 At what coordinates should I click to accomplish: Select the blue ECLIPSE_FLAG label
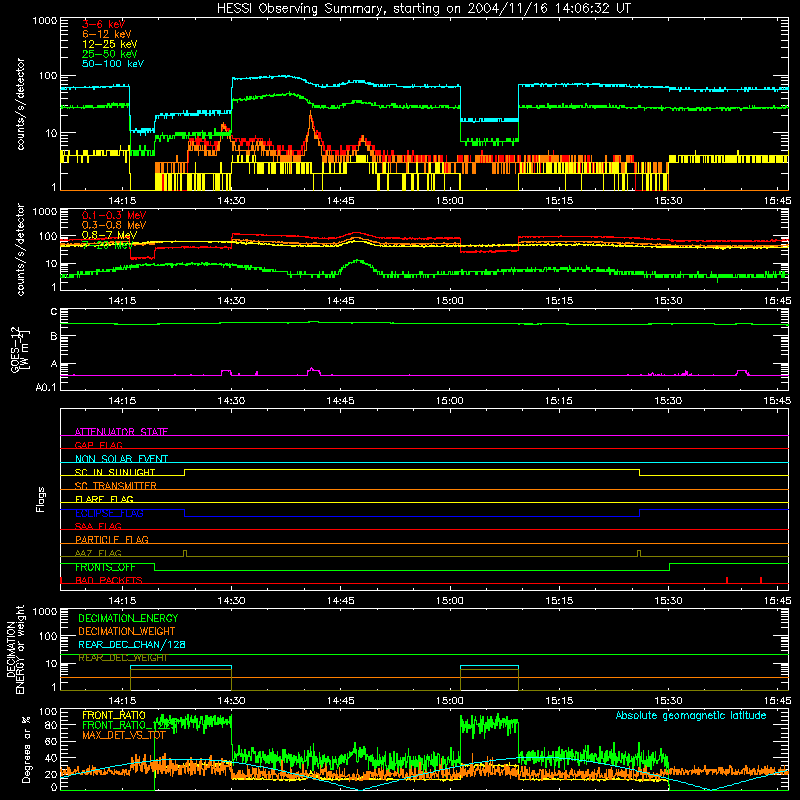(109, 513)
